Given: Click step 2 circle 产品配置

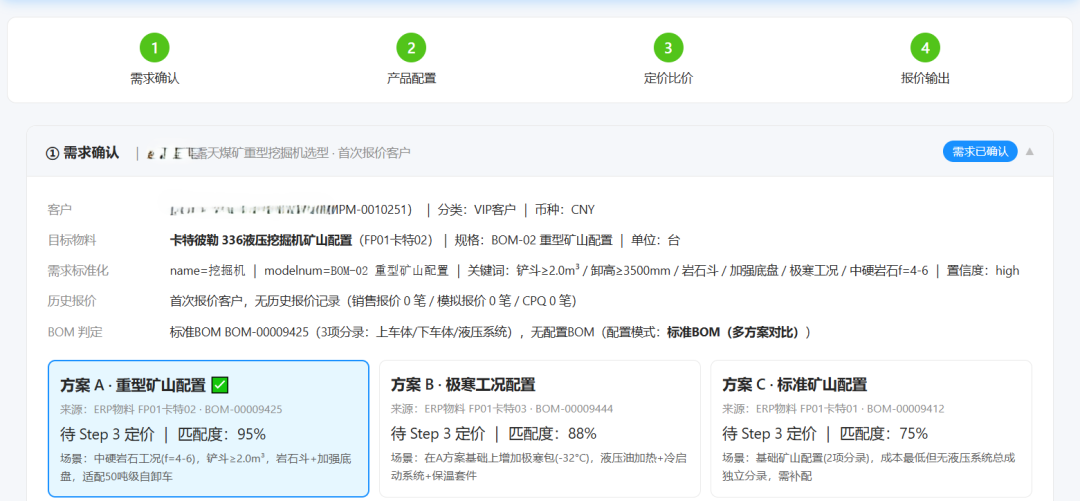Looking at the screenshot, I should [411, 48].
